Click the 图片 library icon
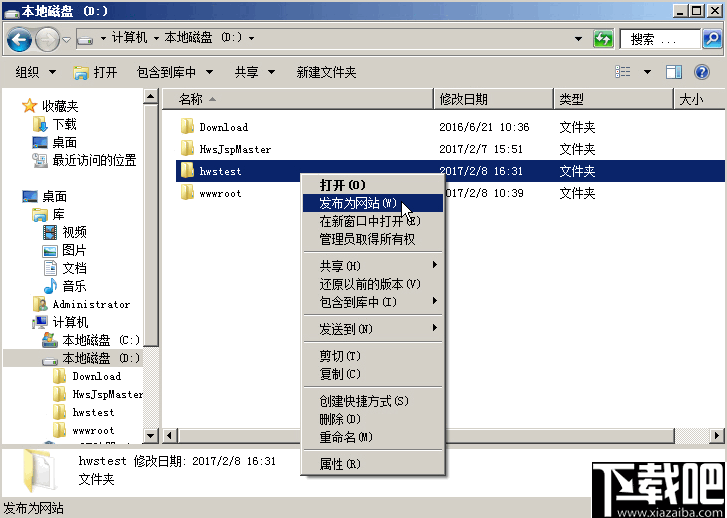The height and width of the screenshot is (518, 727). pyautogui.click(x=50, y=250)
